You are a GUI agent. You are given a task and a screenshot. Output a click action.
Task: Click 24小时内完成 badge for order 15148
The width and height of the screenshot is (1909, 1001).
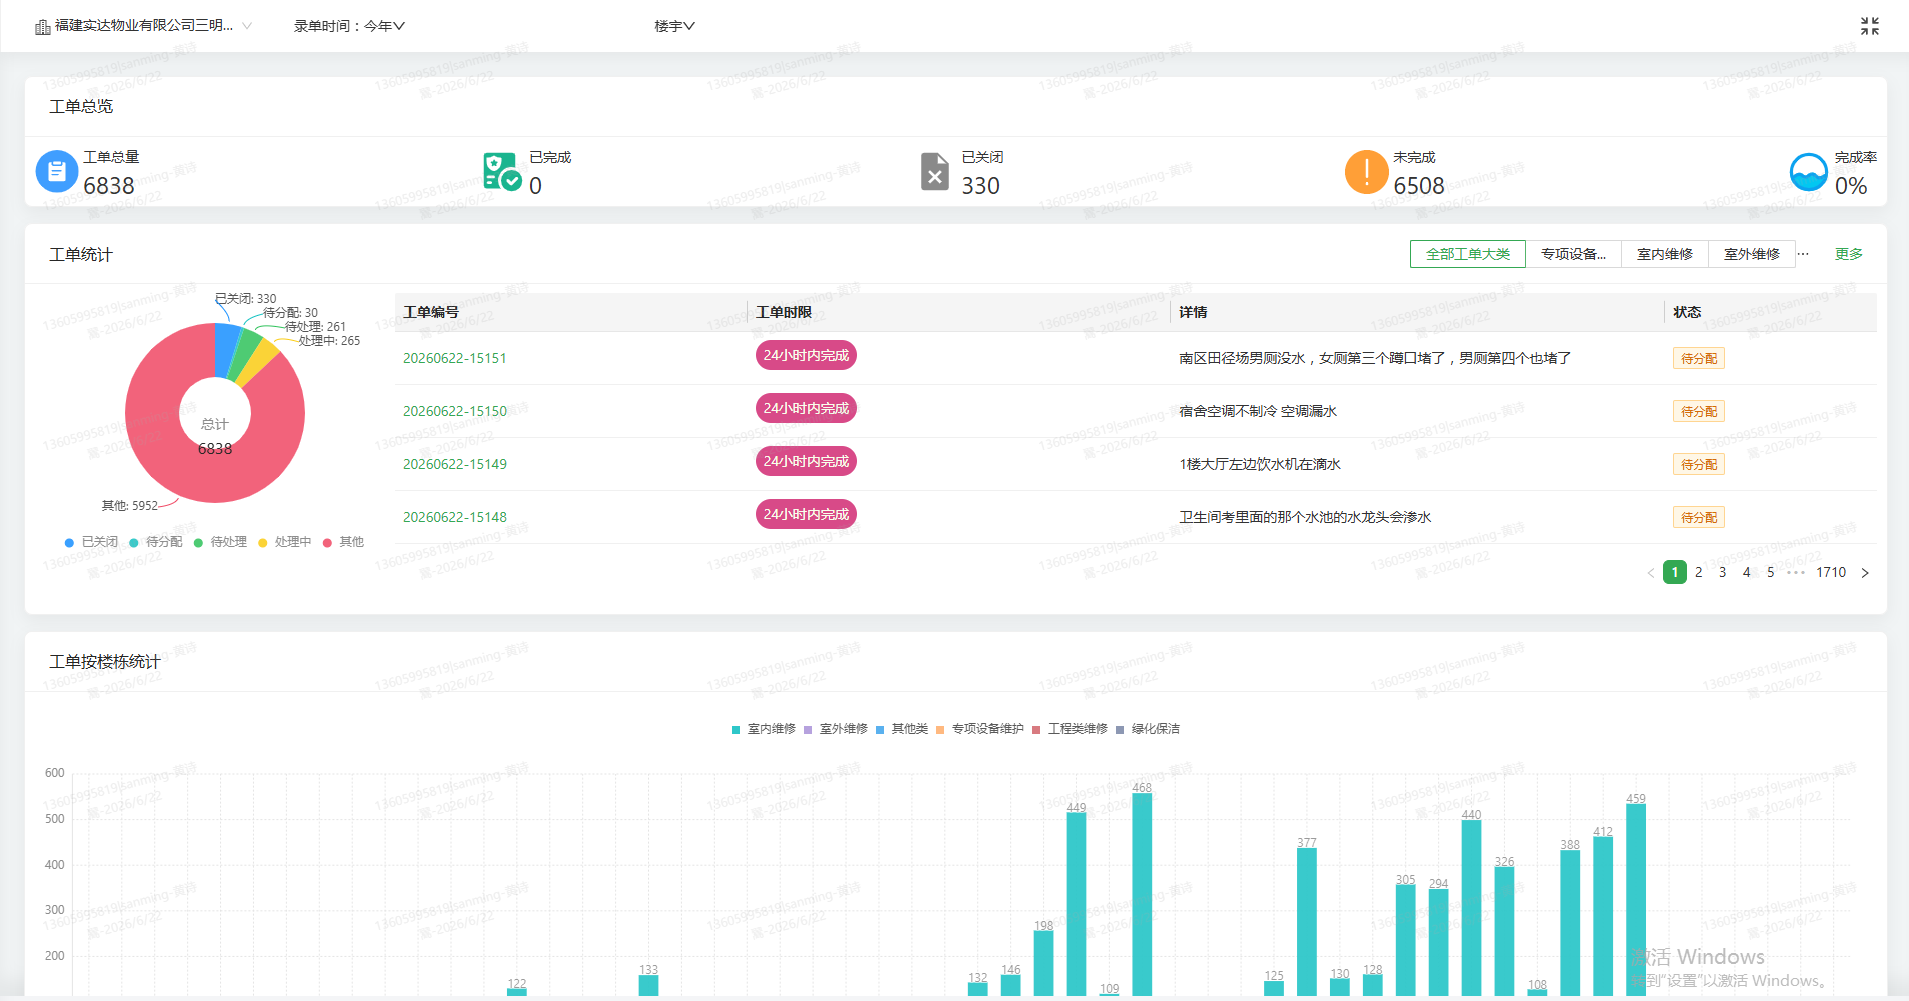(x=806, y=514)
